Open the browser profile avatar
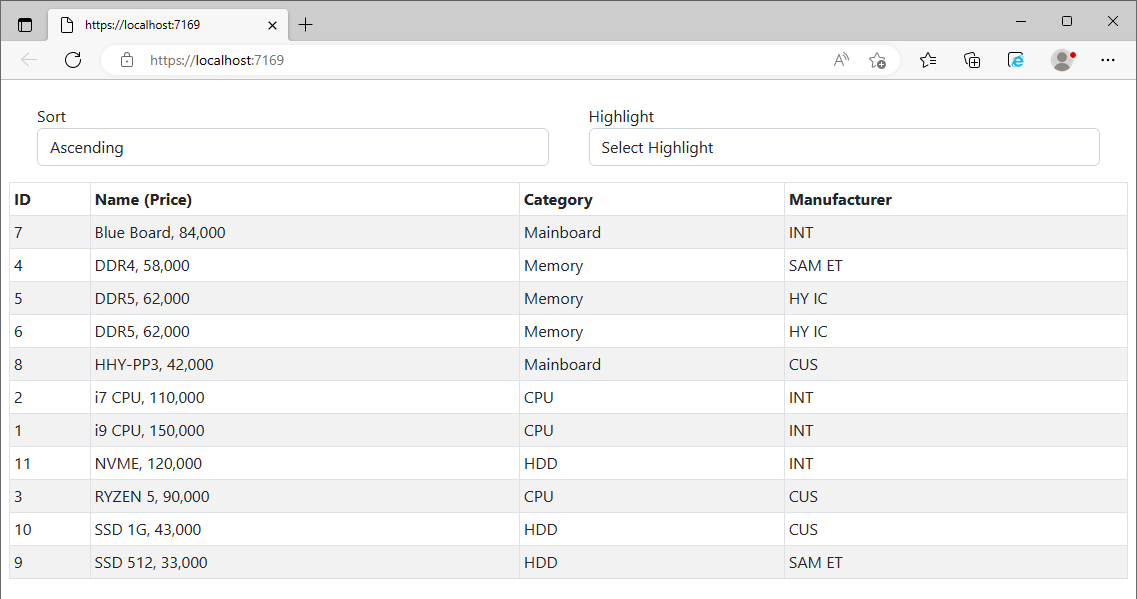The height and width of the screenshot is (599, 1137). (x=1062, y=60)
